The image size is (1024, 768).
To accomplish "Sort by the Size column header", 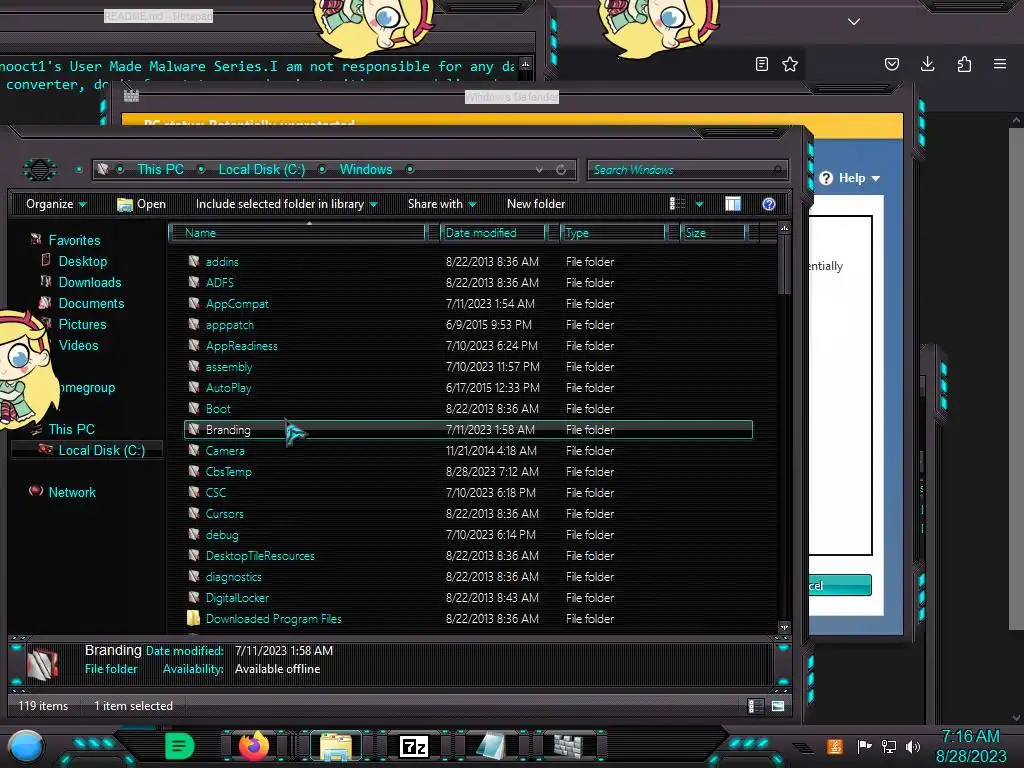I will [713, 232].
